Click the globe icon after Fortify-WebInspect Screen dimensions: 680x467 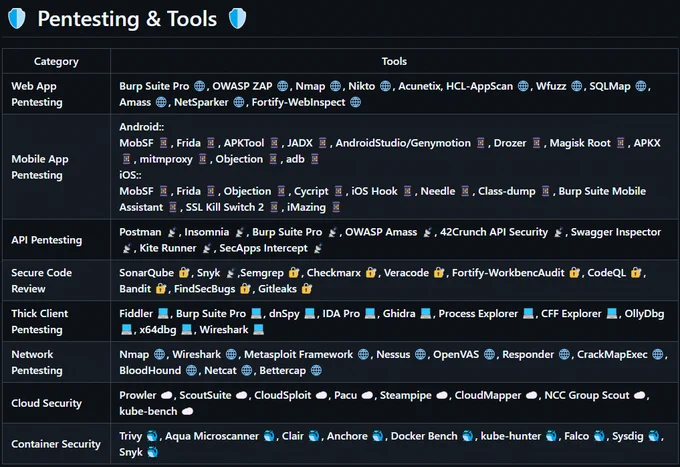click(x=355, y=102)
